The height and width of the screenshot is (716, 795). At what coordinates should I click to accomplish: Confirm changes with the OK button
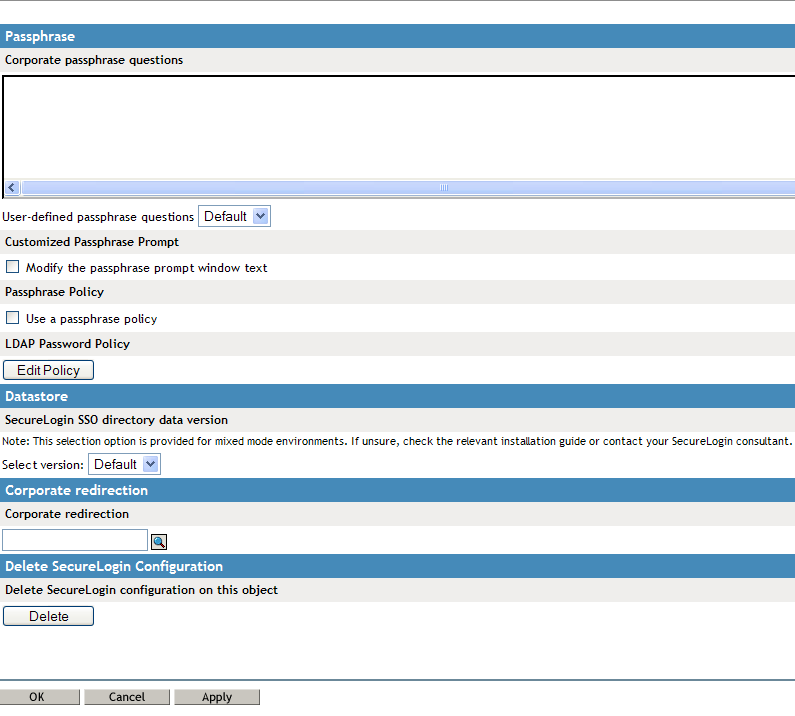40,697
